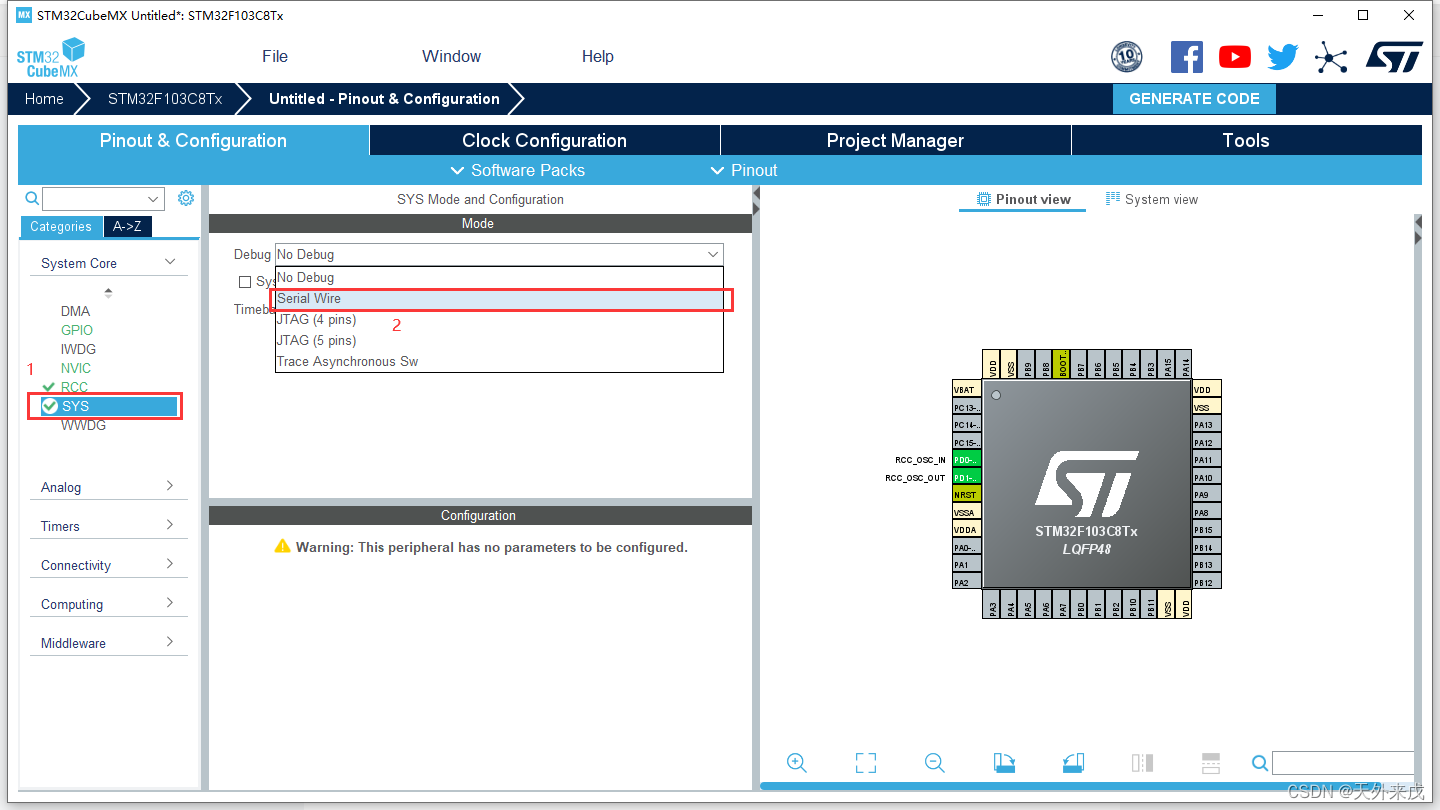Switch to Project Manager tab
The height and width of the screenshot is (810, 1440).
(895, 140)
